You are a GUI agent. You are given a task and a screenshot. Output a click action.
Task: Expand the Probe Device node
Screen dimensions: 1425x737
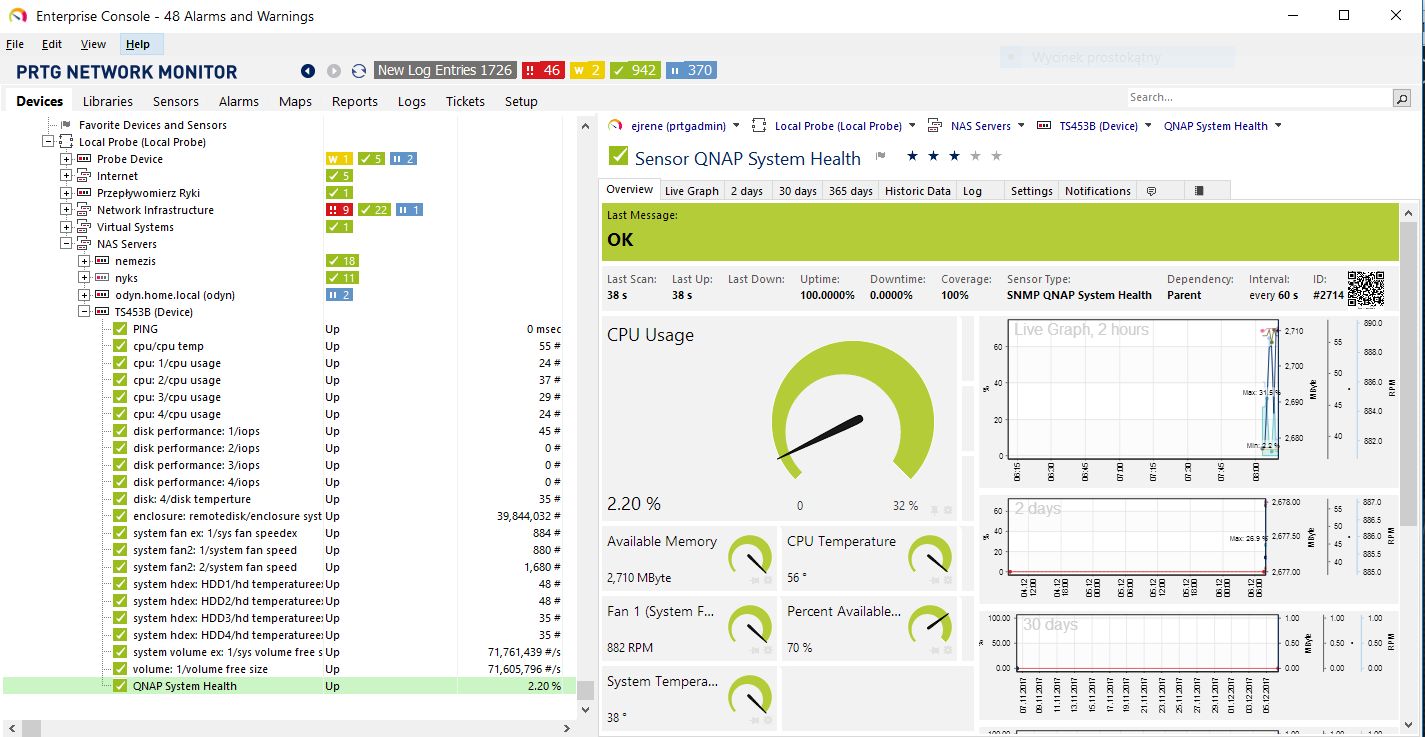(66, 159)
